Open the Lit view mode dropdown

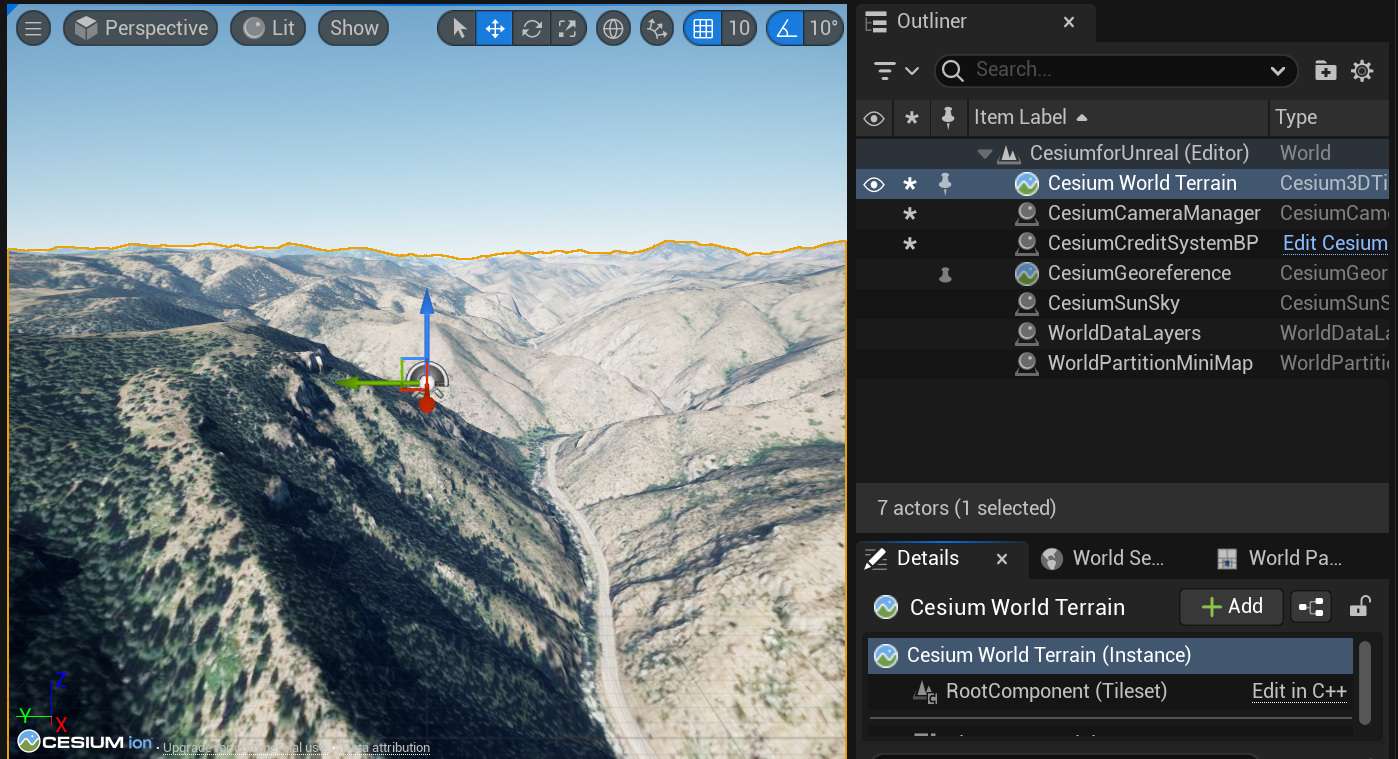coord(268,28)
